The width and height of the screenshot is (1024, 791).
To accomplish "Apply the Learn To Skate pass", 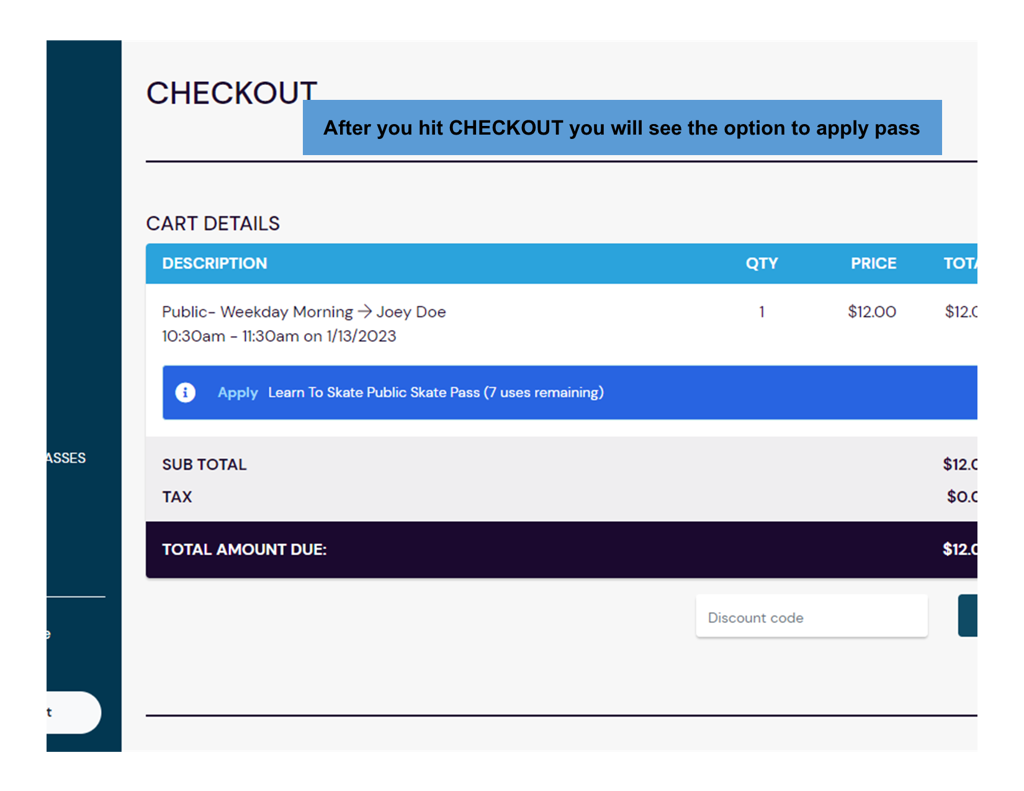I will [238, 393].
